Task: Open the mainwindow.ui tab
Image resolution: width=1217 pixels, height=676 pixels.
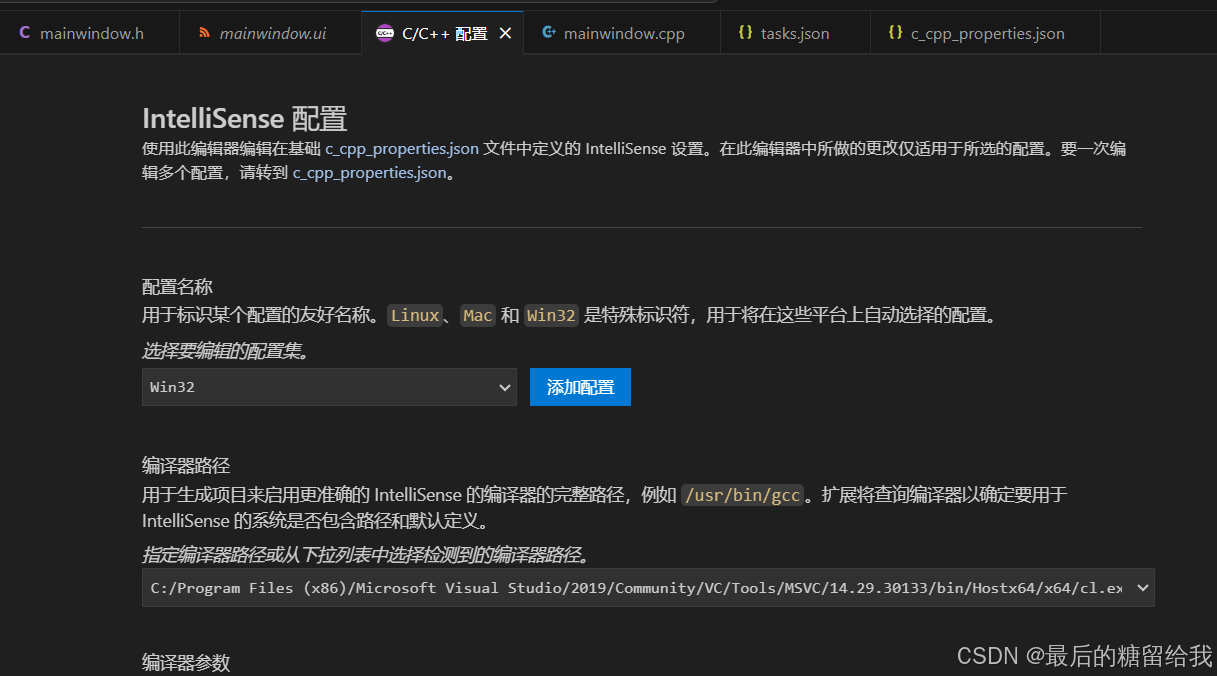Action: 270,33
